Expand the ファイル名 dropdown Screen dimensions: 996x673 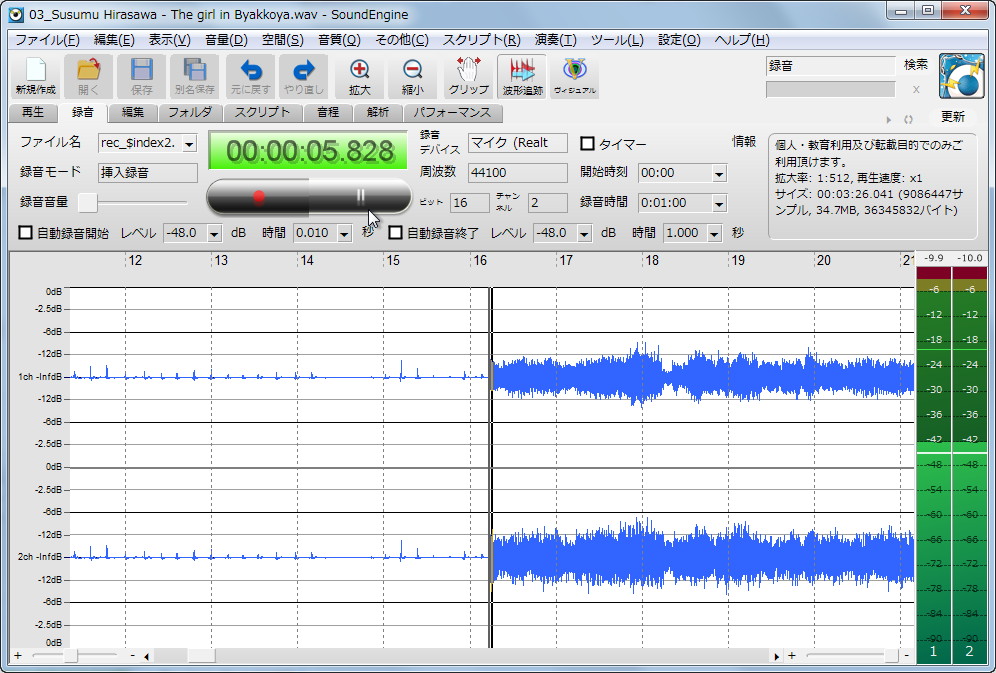189,144
